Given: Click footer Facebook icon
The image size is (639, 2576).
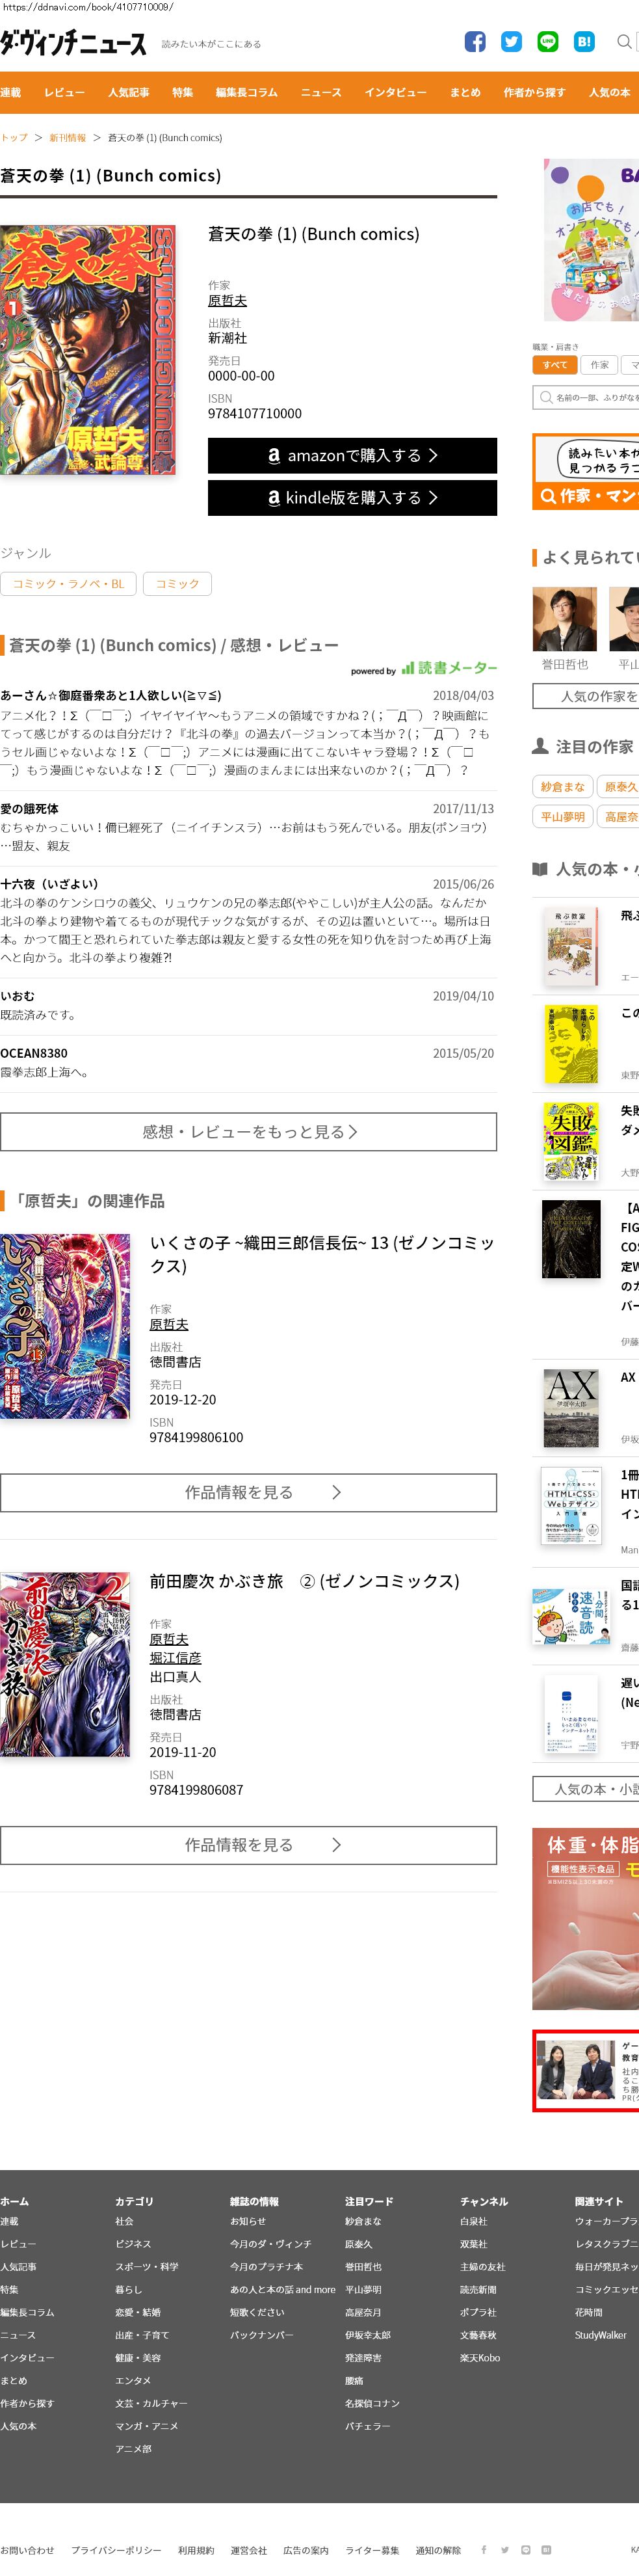Looking at the screenshot, I should click(484, 2549).
